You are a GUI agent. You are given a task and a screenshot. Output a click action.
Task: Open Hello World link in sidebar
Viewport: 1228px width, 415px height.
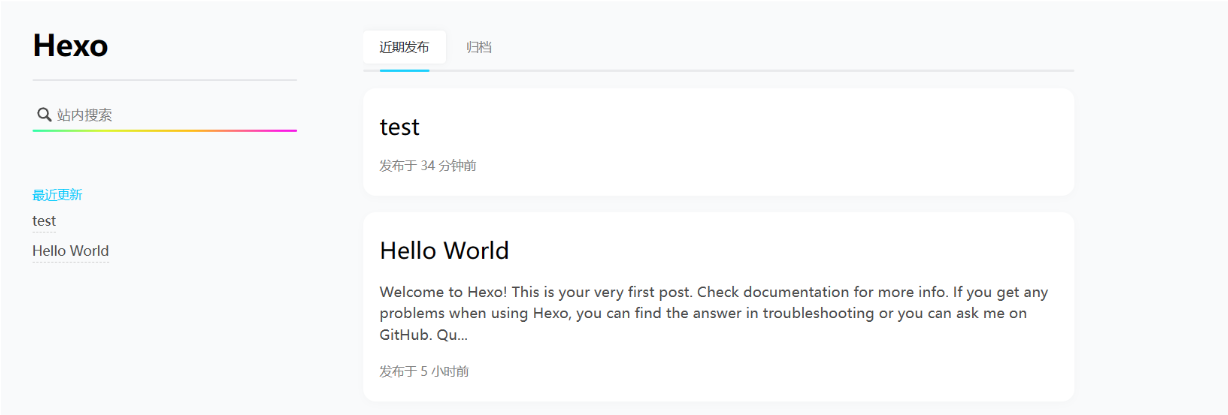coord(70,251)
